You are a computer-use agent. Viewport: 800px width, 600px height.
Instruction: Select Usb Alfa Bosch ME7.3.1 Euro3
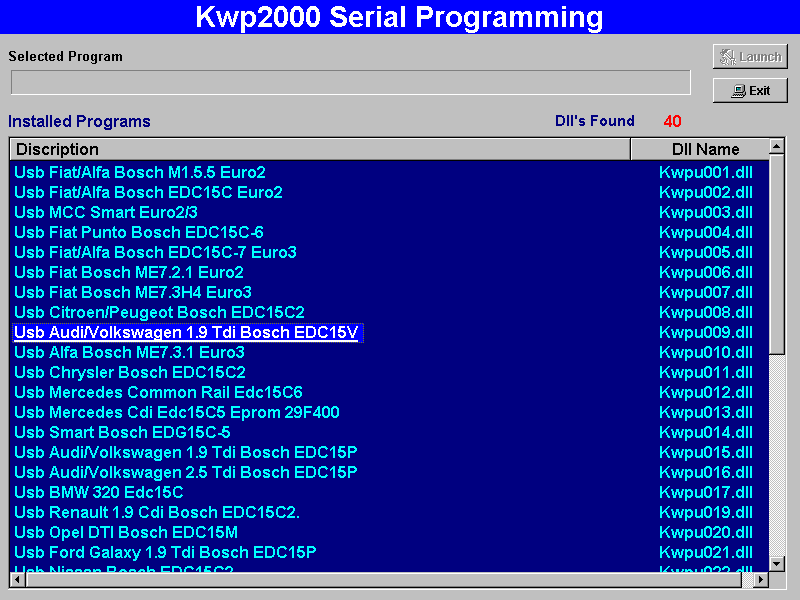tap(129, 353)
